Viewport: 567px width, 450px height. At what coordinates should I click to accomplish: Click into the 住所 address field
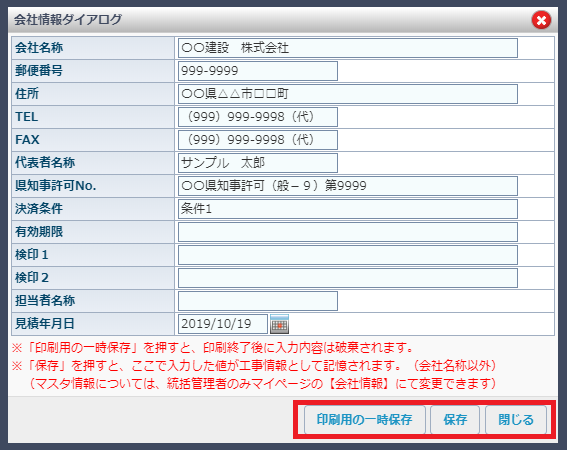click(x=348, y=94)
